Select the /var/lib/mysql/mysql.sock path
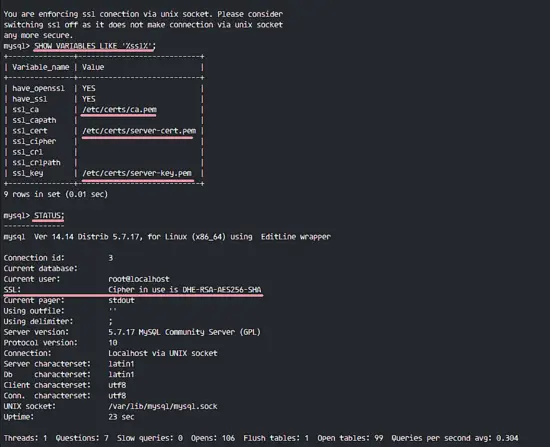Screen dimensions: 550x447 (x=162, y=406)
